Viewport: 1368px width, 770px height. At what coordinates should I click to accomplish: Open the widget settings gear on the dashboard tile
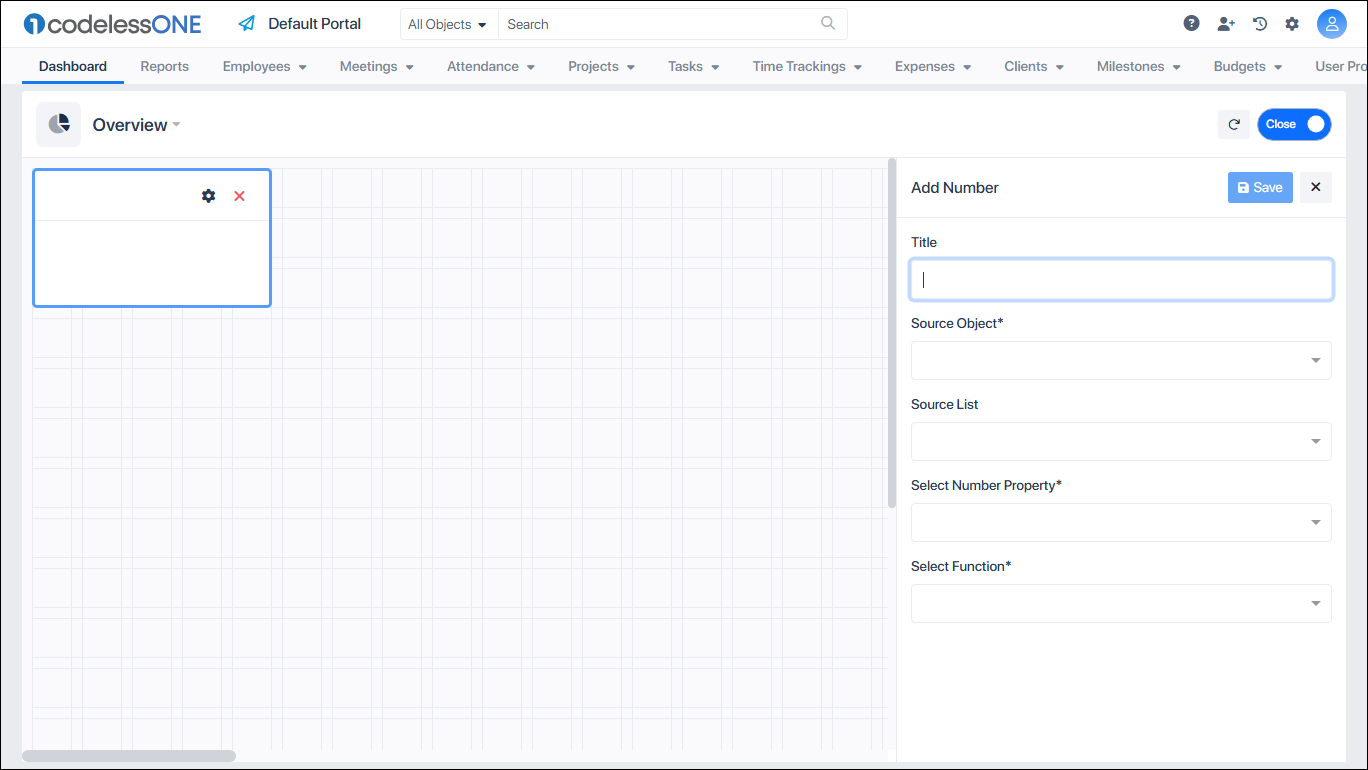coord(208,196)
